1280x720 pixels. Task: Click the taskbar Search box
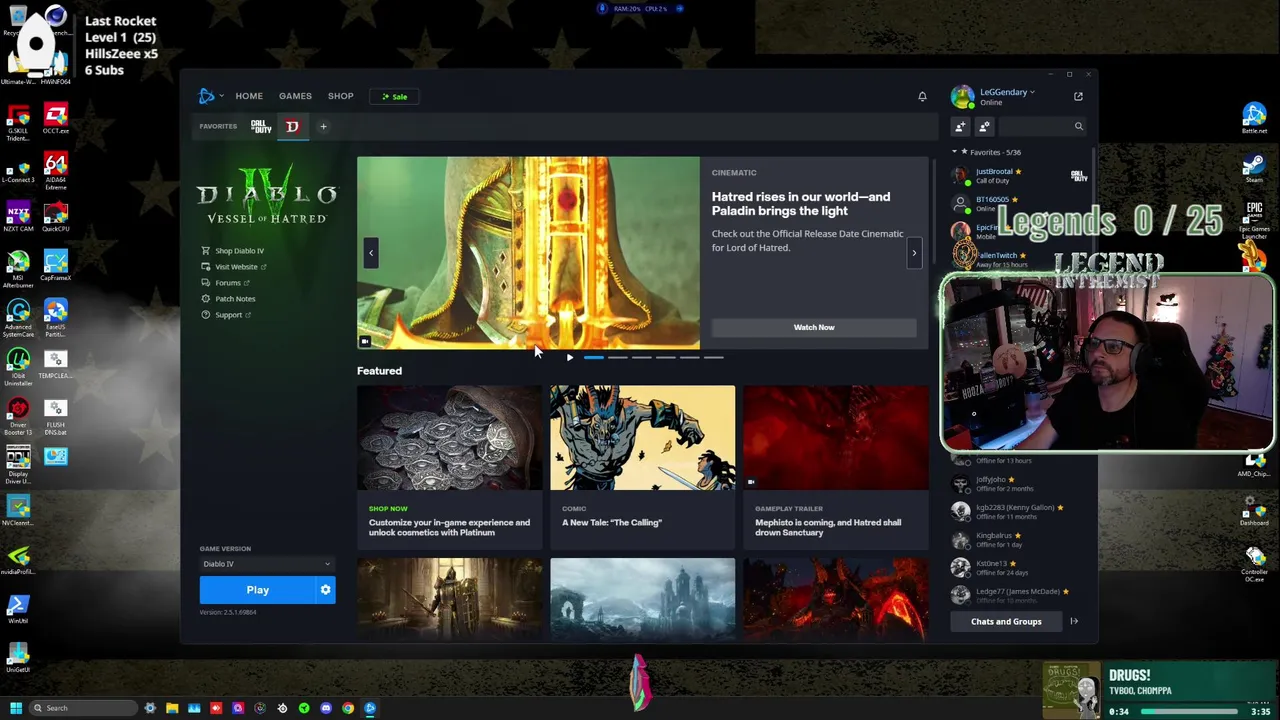(x=82, y=708)
